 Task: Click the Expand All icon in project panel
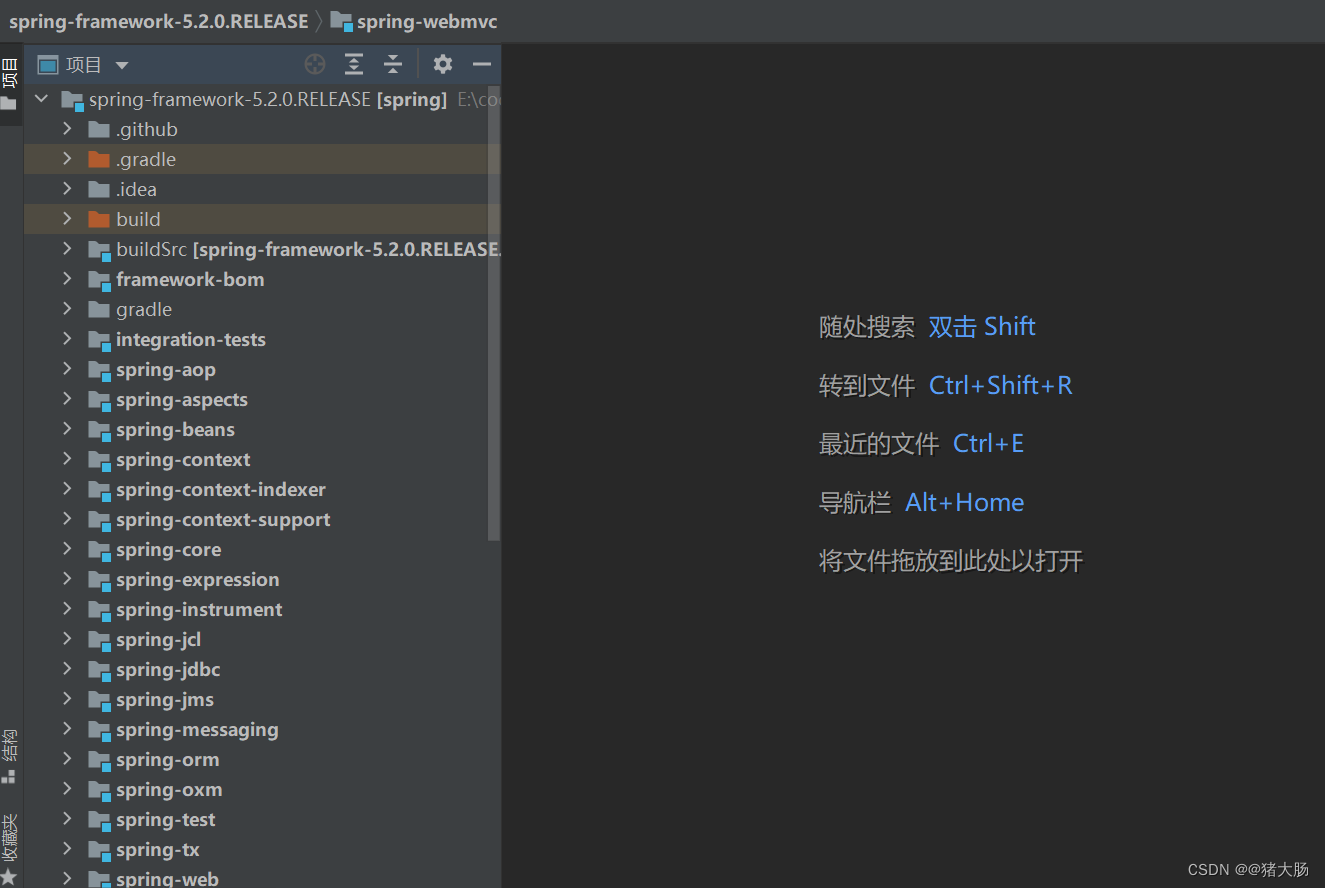coord(354,65)
